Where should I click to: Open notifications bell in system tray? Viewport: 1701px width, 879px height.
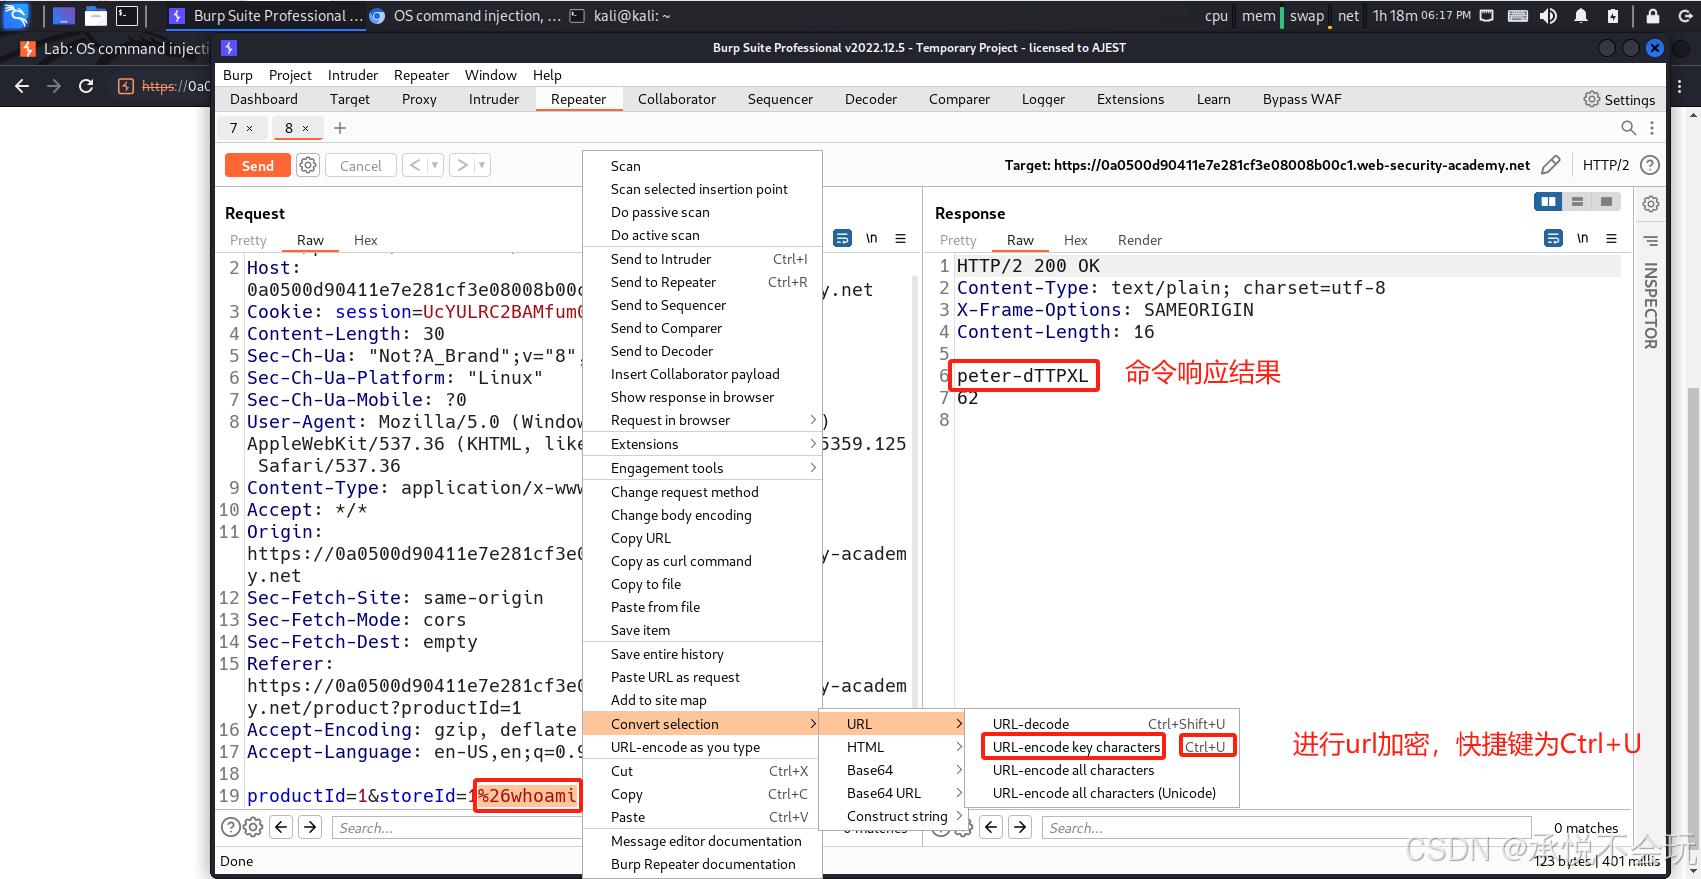coord(1581,15)
